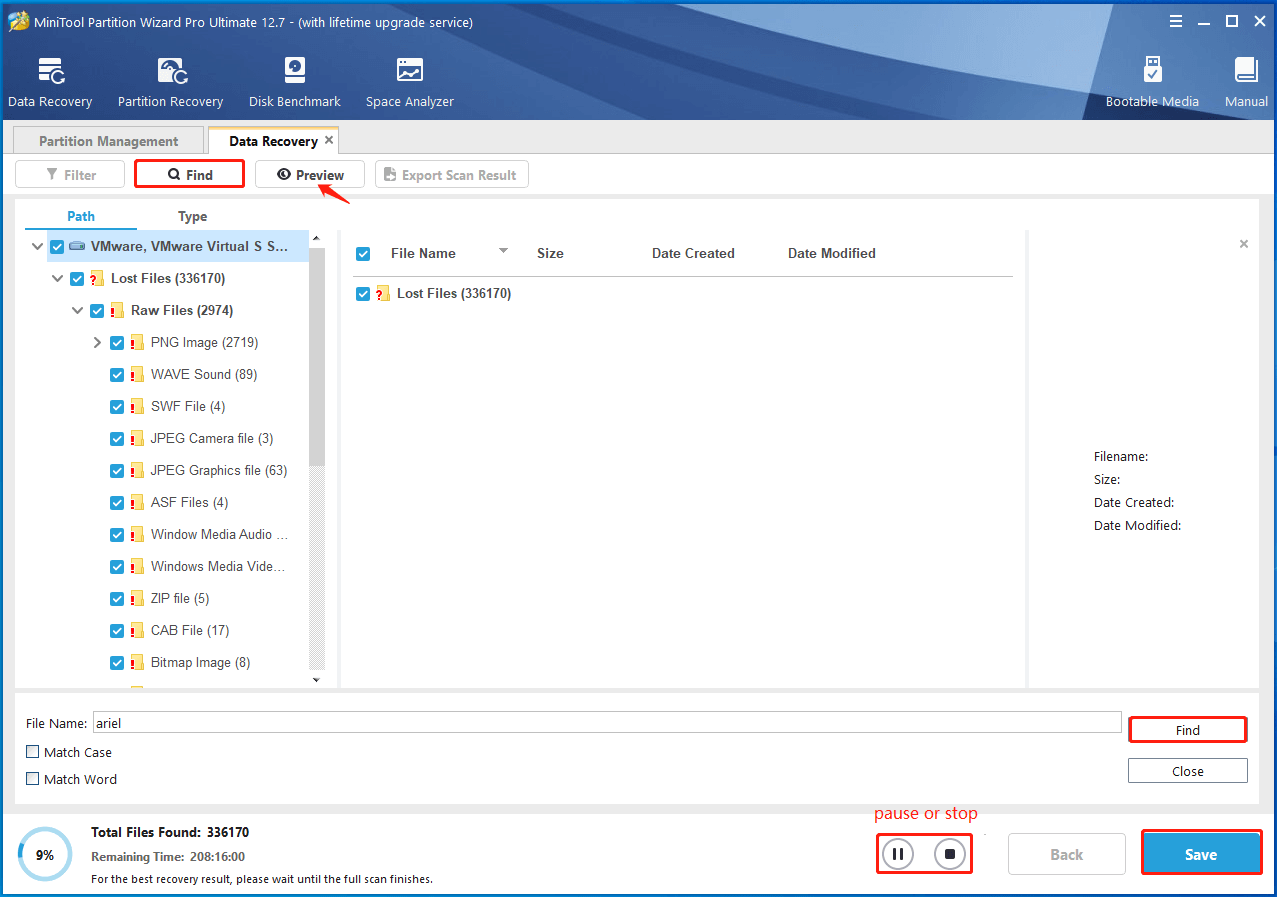Screen dimensions: 1277x897
Task: Click the PNG Image folder icon
Action: point(137,342)
